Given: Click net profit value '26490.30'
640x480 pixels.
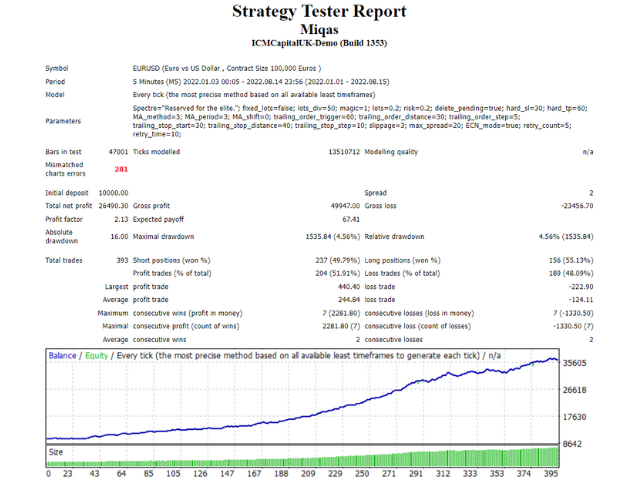Looking at the screenshot, I should click(113, 206).
